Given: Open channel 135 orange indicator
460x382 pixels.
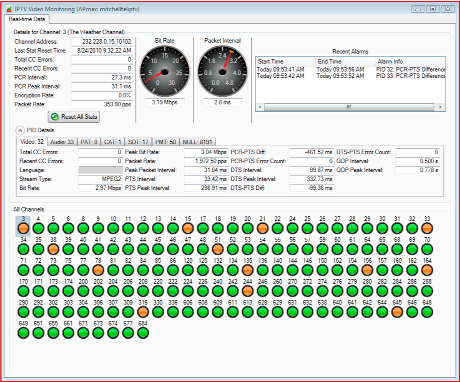Looking at the screenshot, I should pyautogui.click(x=248, y=270).
